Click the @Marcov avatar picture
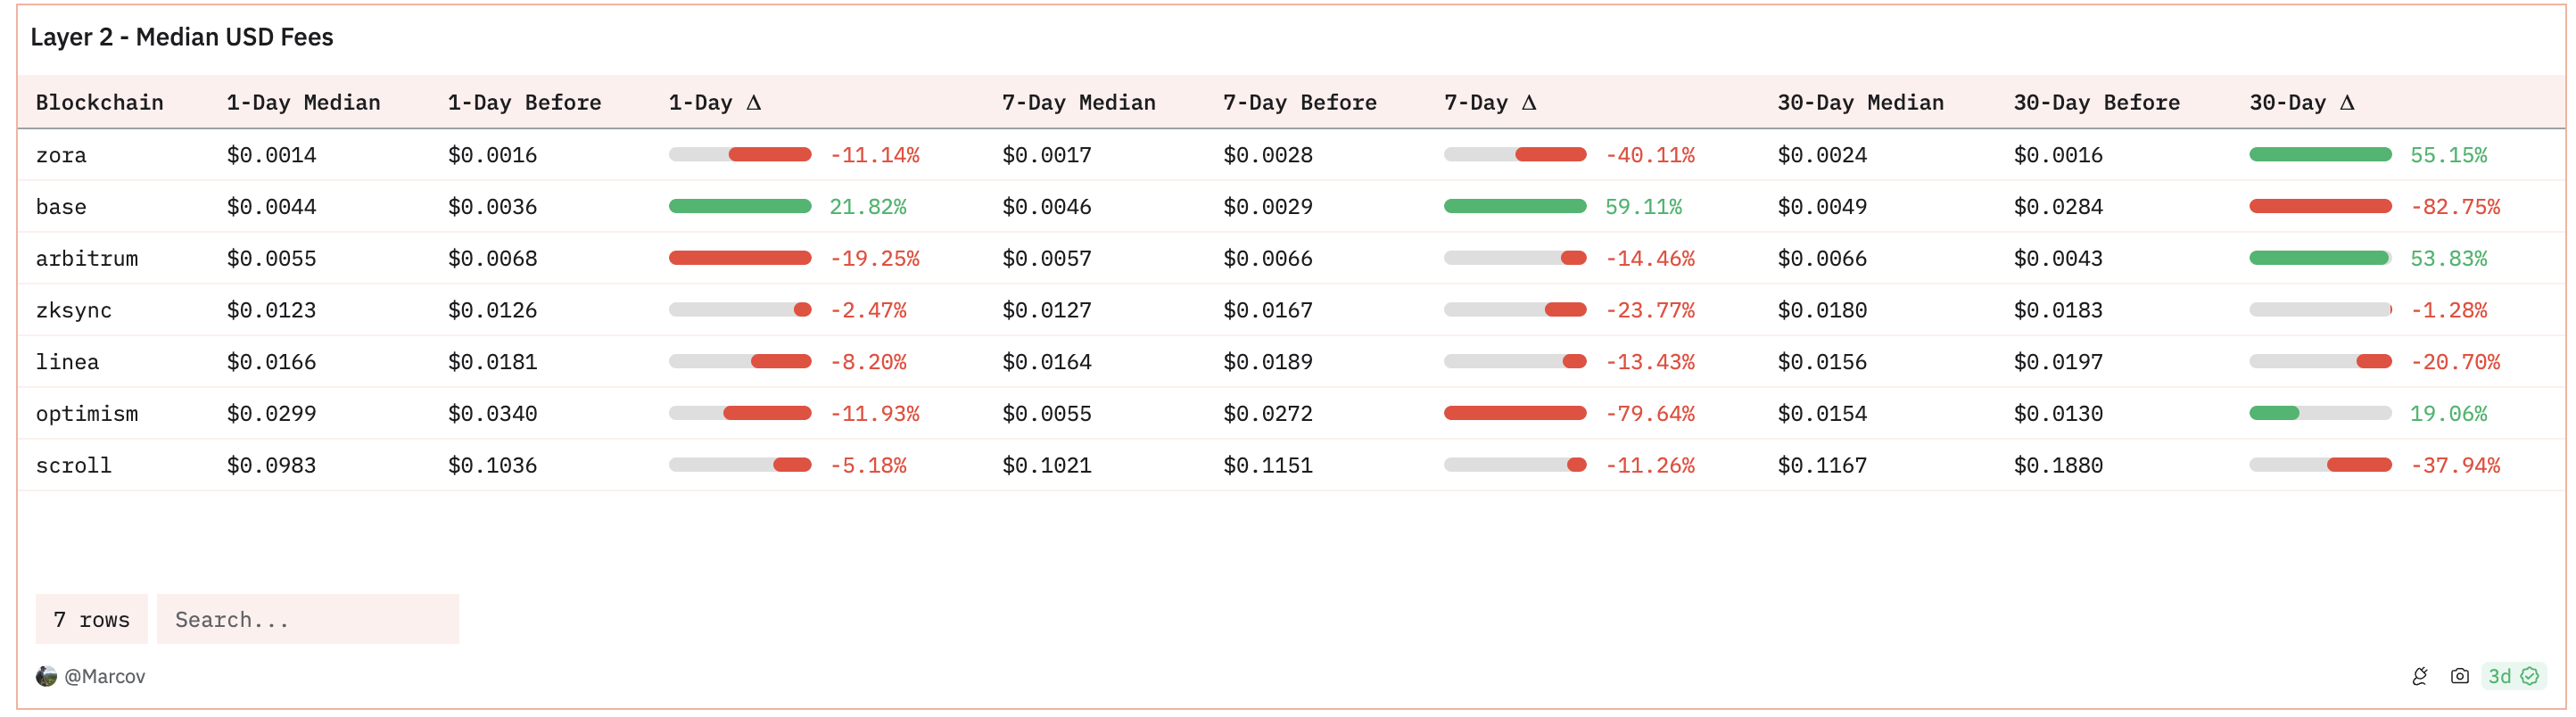This screenshot has height=717, width=2576. point(46,677)
